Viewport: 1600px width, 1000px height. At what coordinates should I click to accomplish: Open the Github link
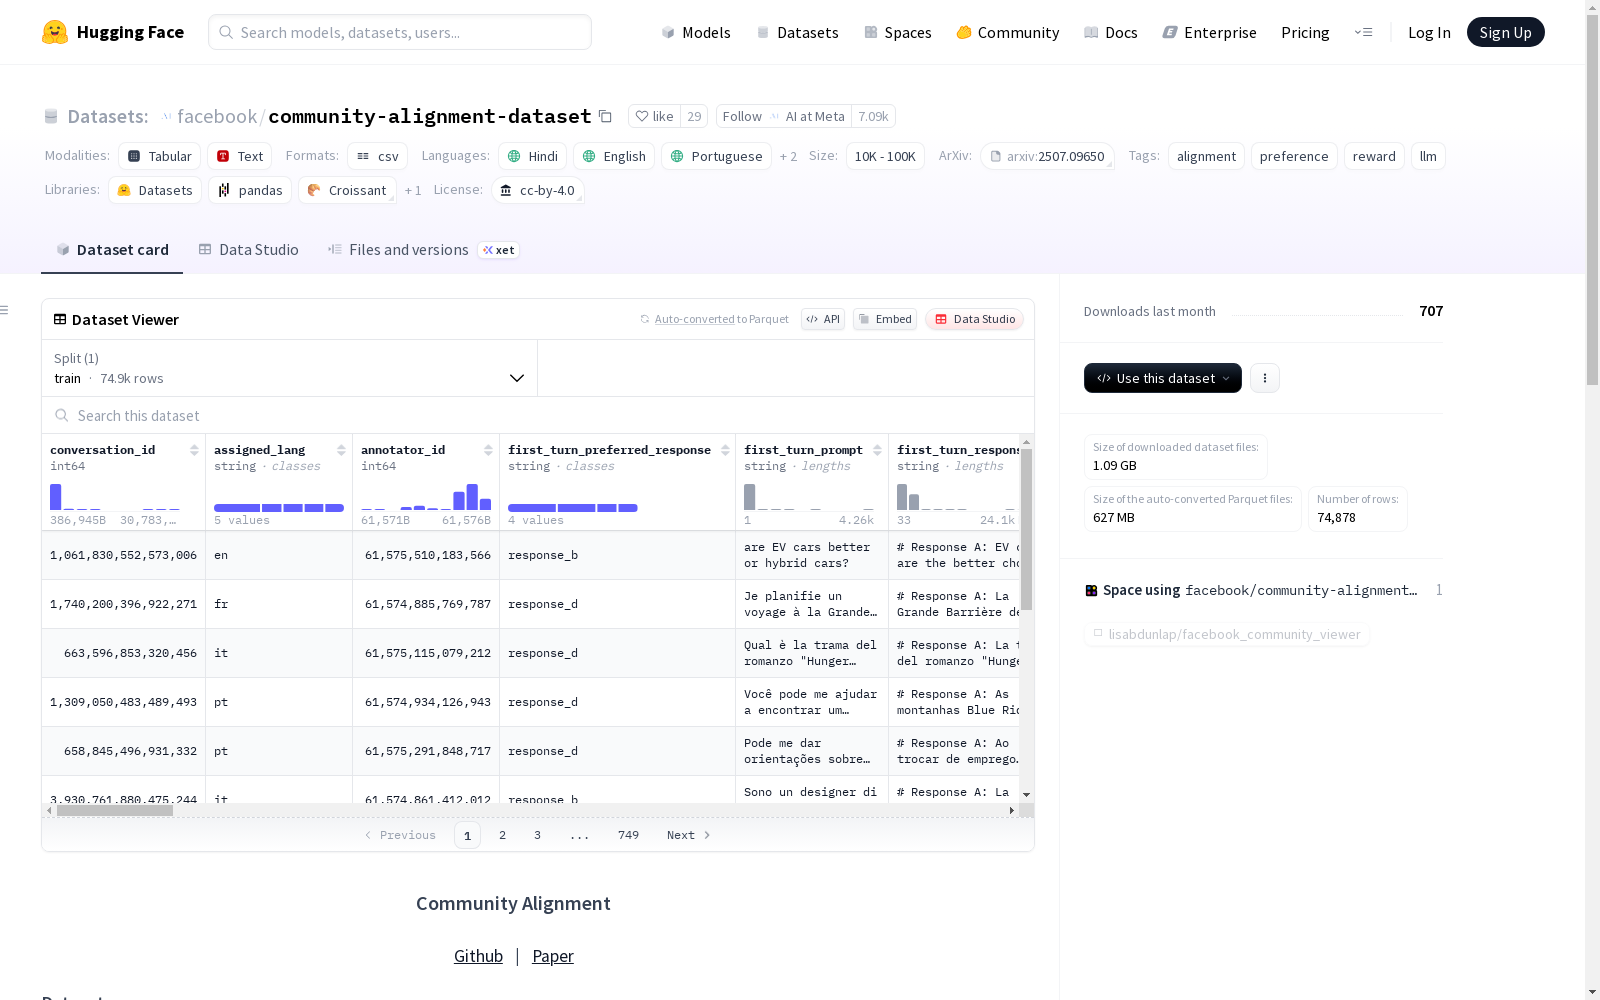tap(478, 956)
